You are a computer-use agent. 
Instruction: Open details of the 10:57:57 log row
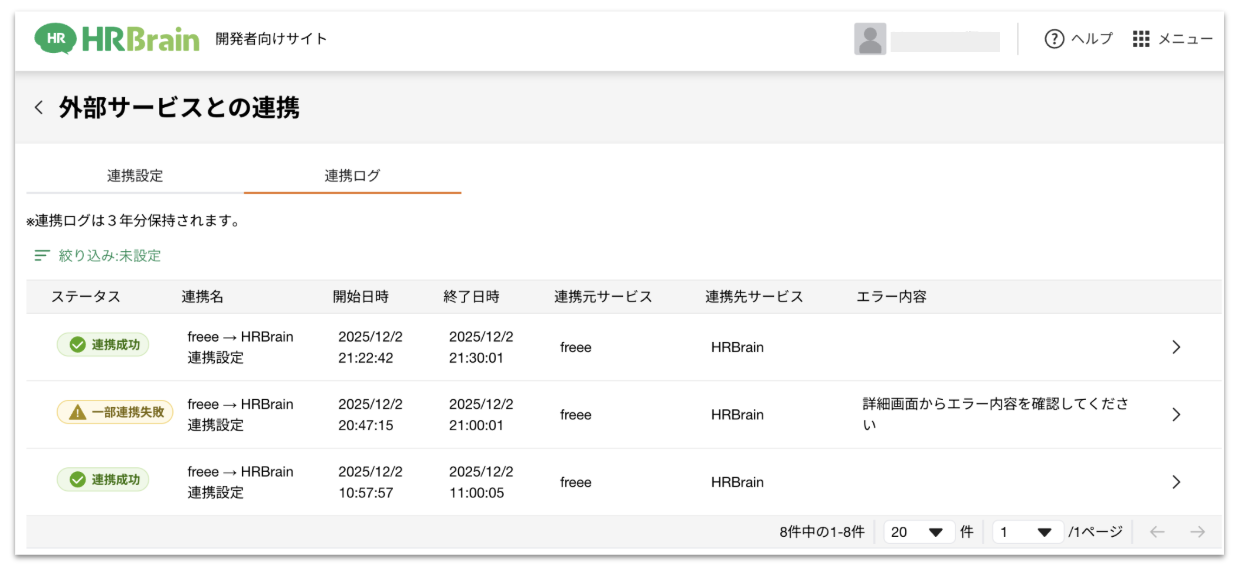tap(1176, 482)
